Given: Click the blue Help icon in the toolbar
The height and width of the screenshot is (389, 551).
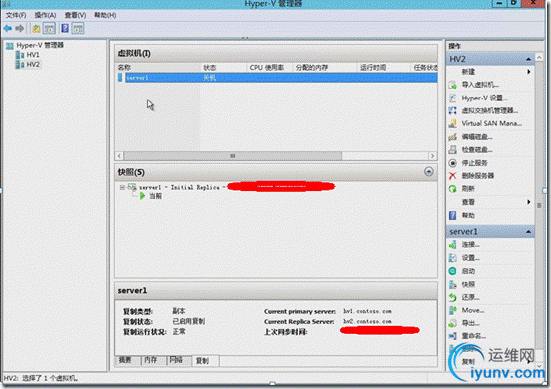Looking at the screenshot, I should pyautogui.click(x=65, y=28).
